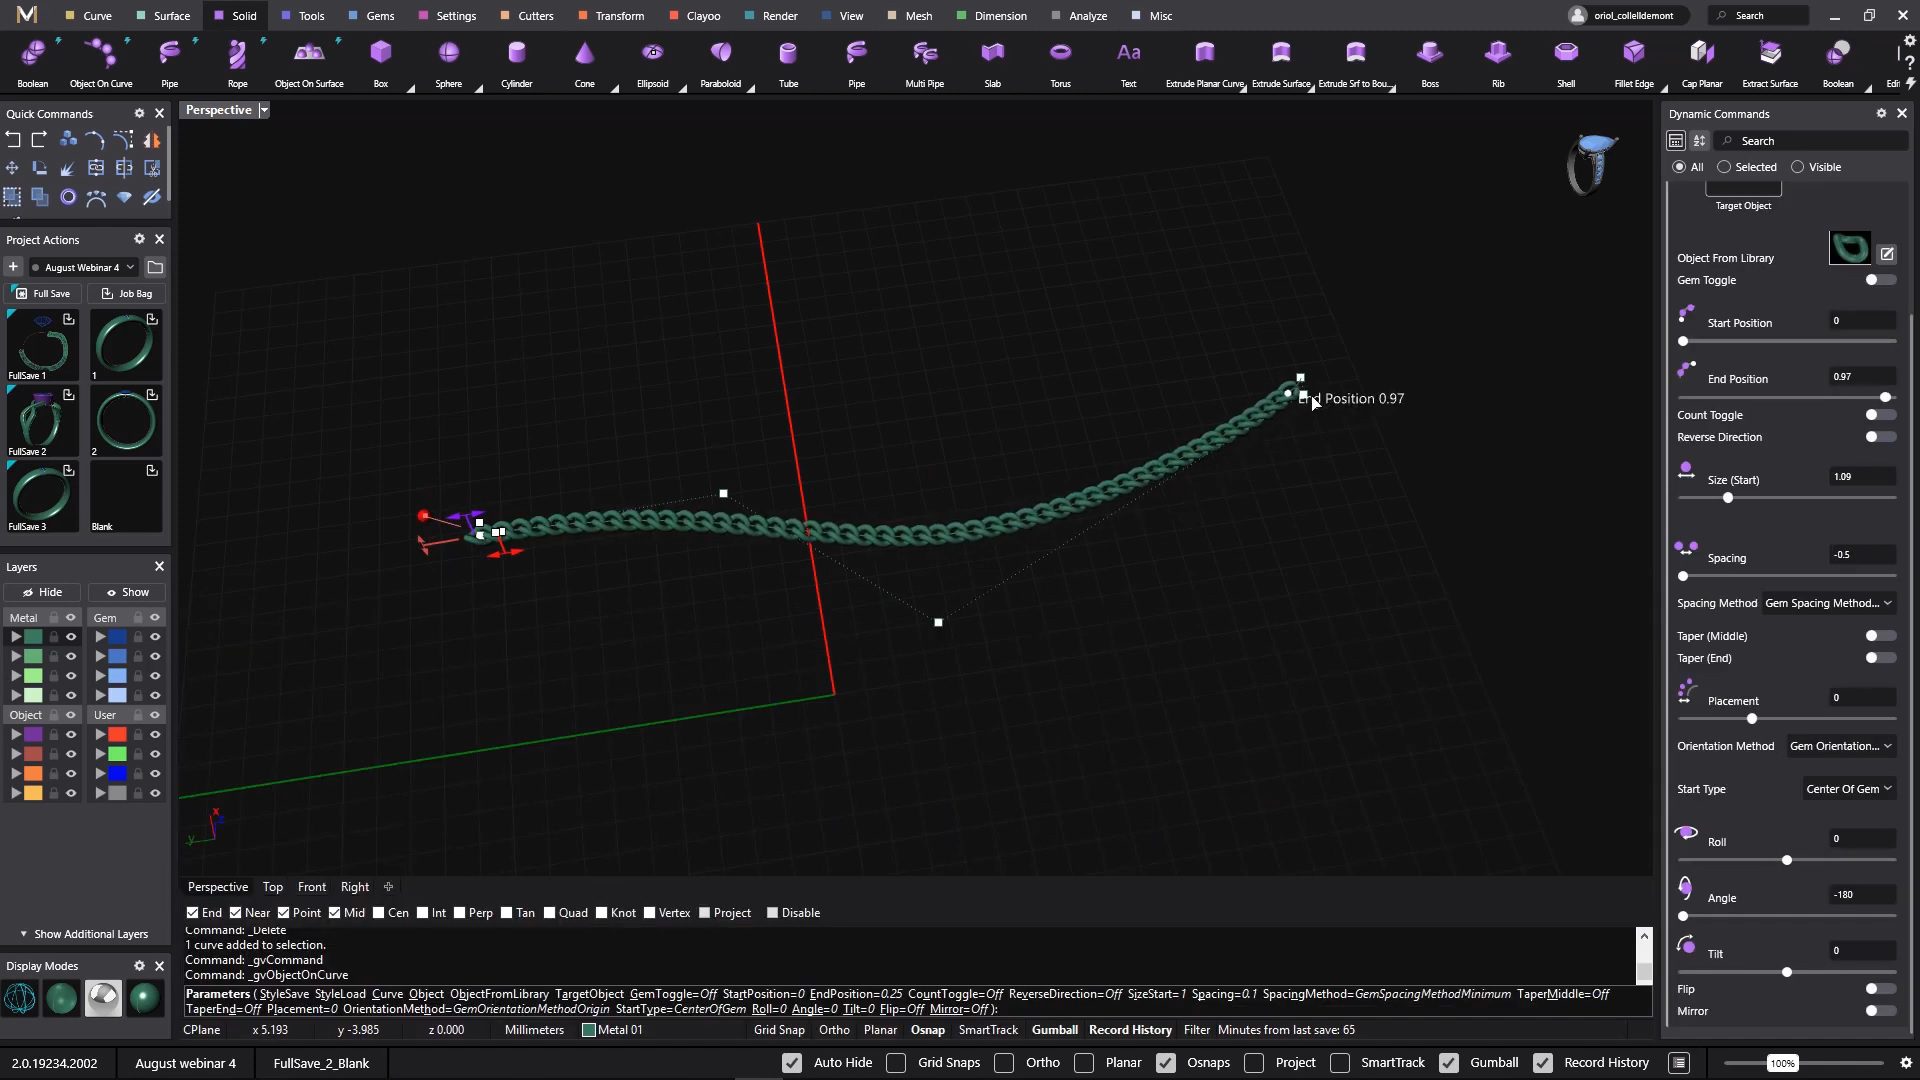Screen dimensions: 1920x1080
Task: Open the Perspective viewport dropdown arrow
Action: 264,110
